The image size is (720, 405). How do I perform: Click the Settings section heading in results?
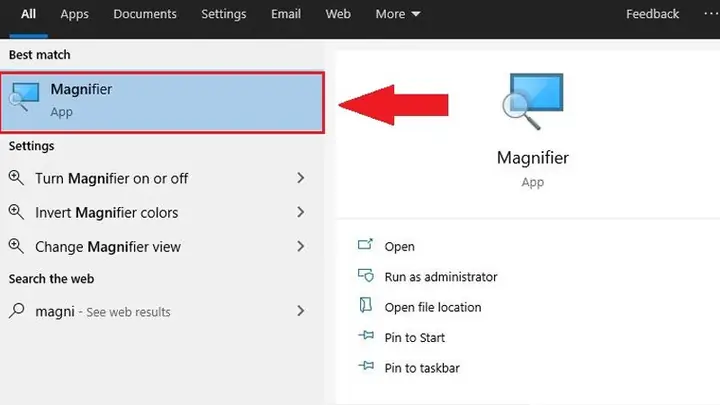(x=31, y=146)
